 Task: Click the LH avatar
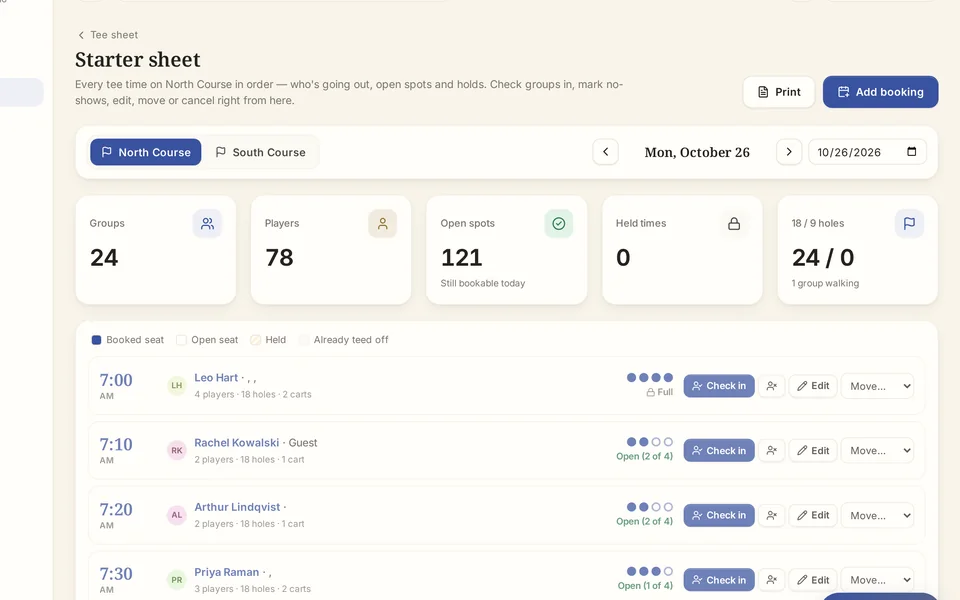[176, 386]
